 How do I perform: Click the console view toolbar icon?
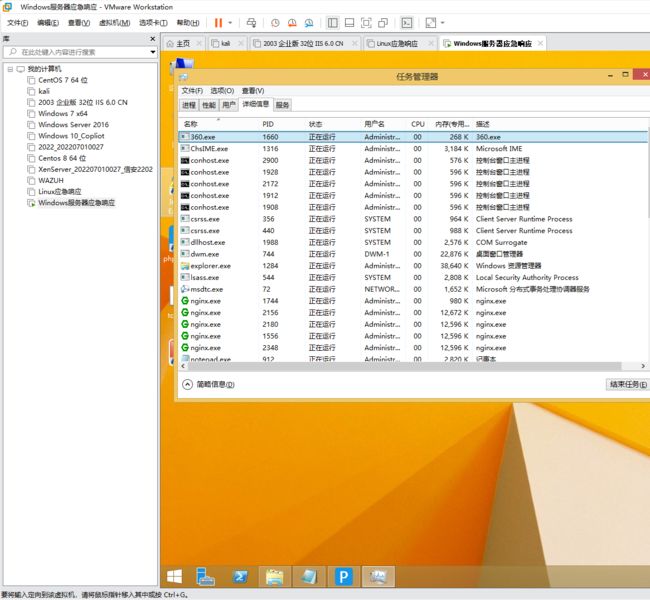pos(407,23)
